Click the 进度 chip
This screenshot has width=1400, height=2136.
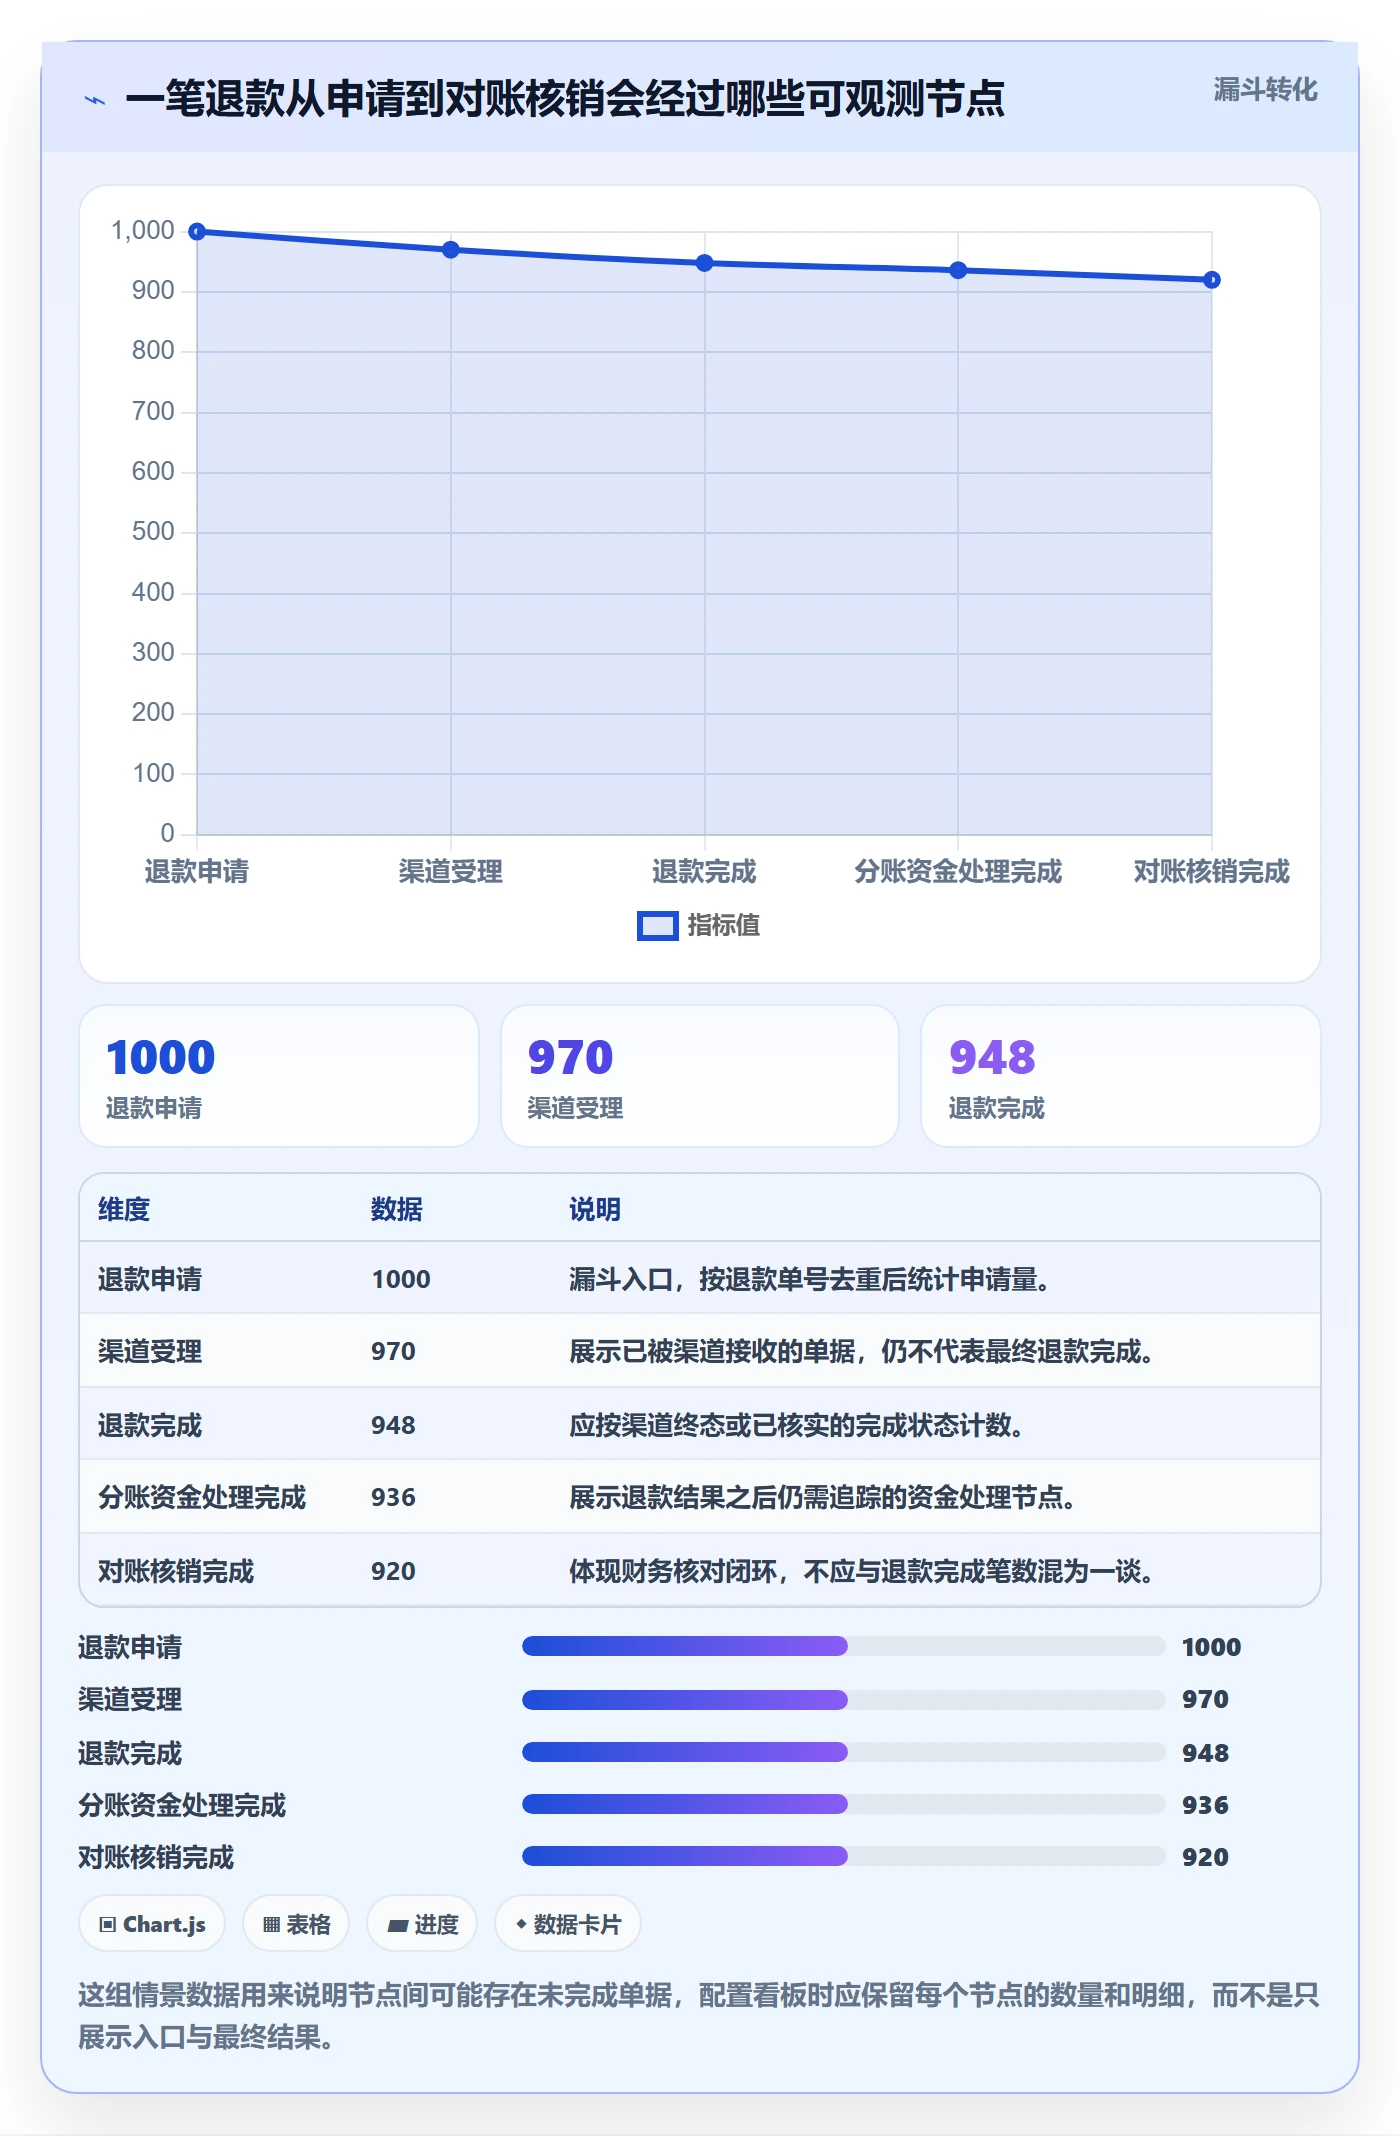tap(422, 1924)
